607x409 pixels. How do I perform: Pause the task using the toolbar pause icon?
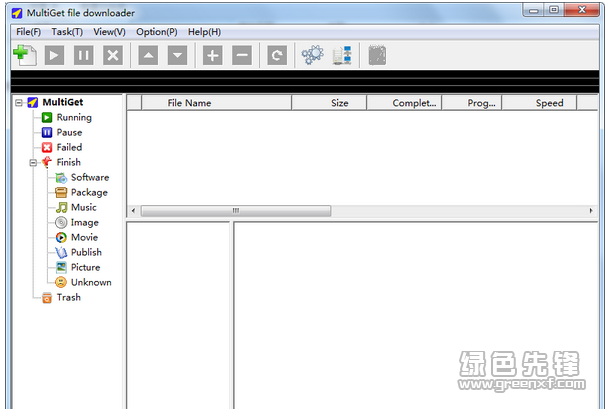(x=84, y=55)
